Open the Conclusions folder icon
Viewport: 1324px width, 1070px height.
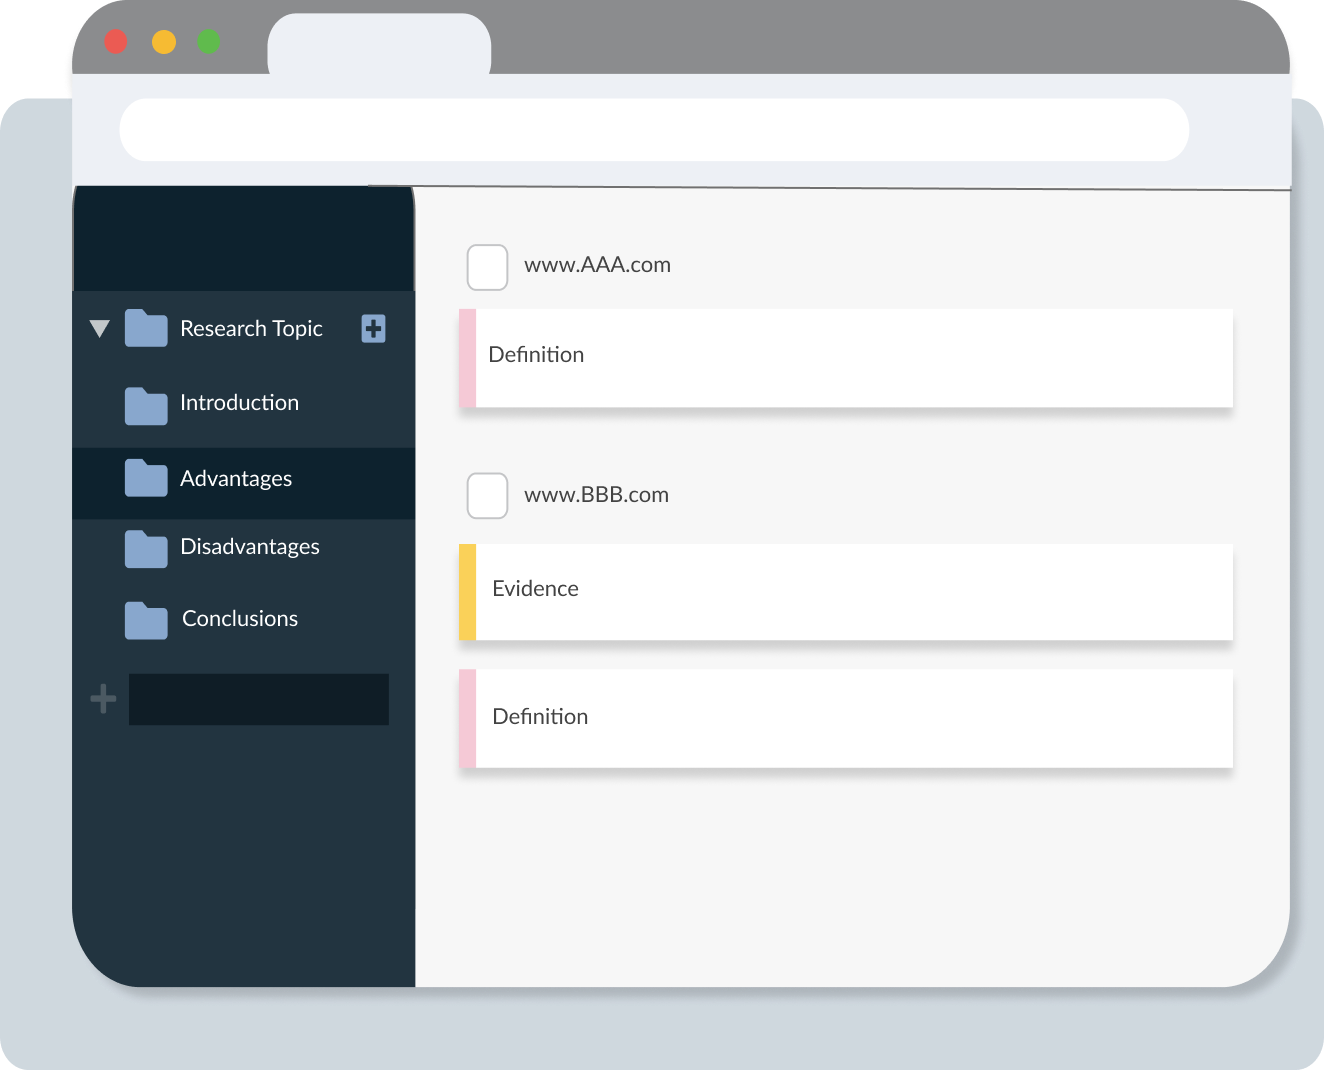tap(145, 620)
